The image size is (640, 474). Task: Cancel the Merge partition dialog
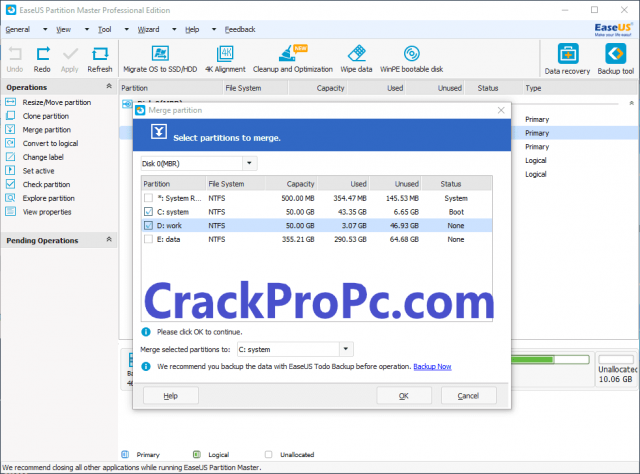[x=468, y=396]
